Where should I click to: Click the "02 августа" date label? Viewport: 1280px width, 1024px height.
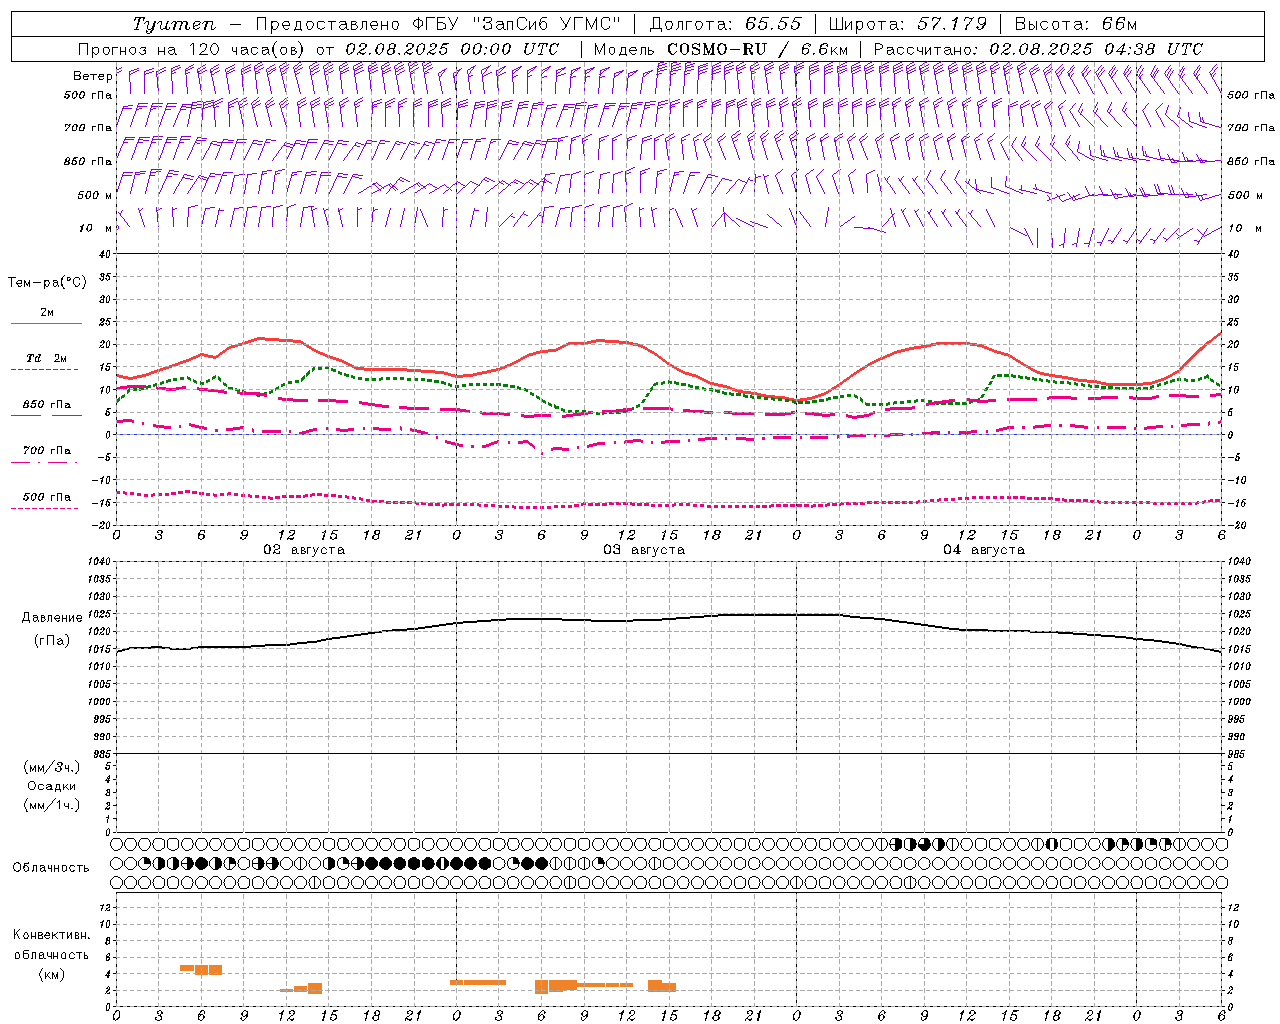(x=304, y=550)
